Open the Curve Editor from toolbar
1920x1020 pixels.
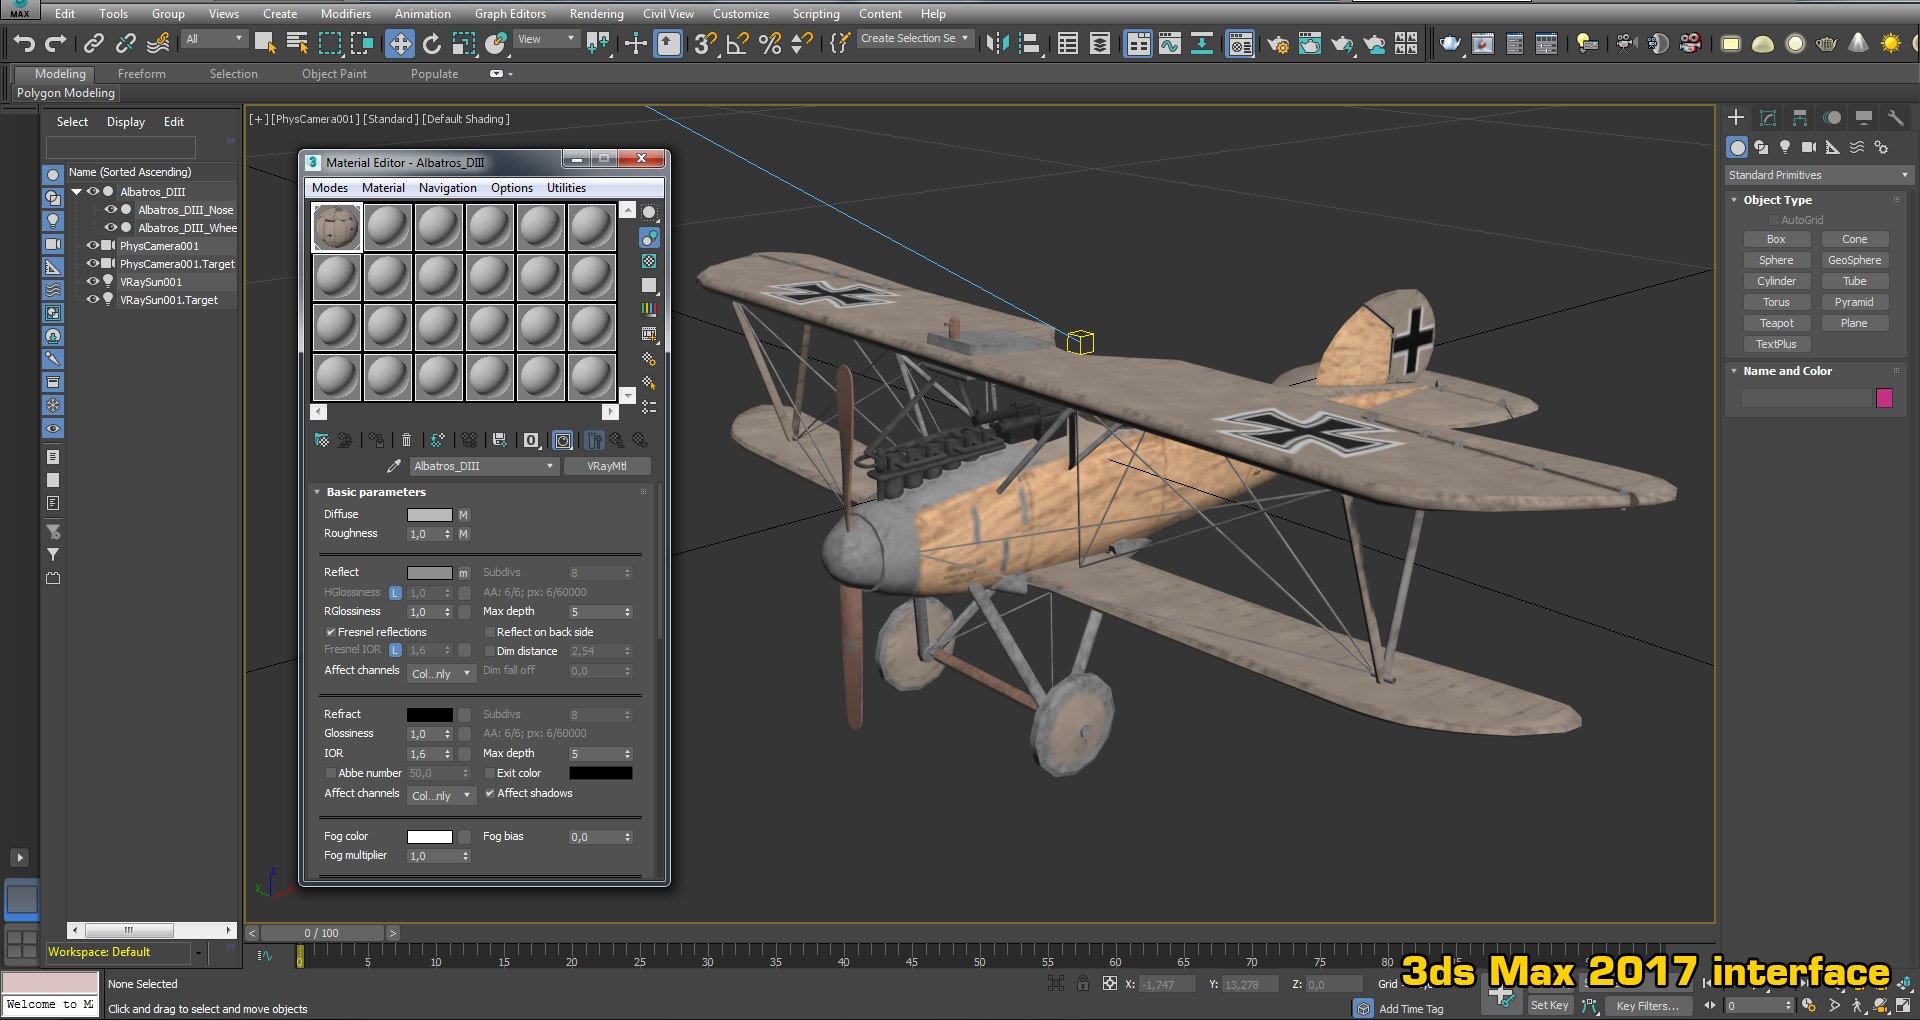click(x=1169, y=43)
